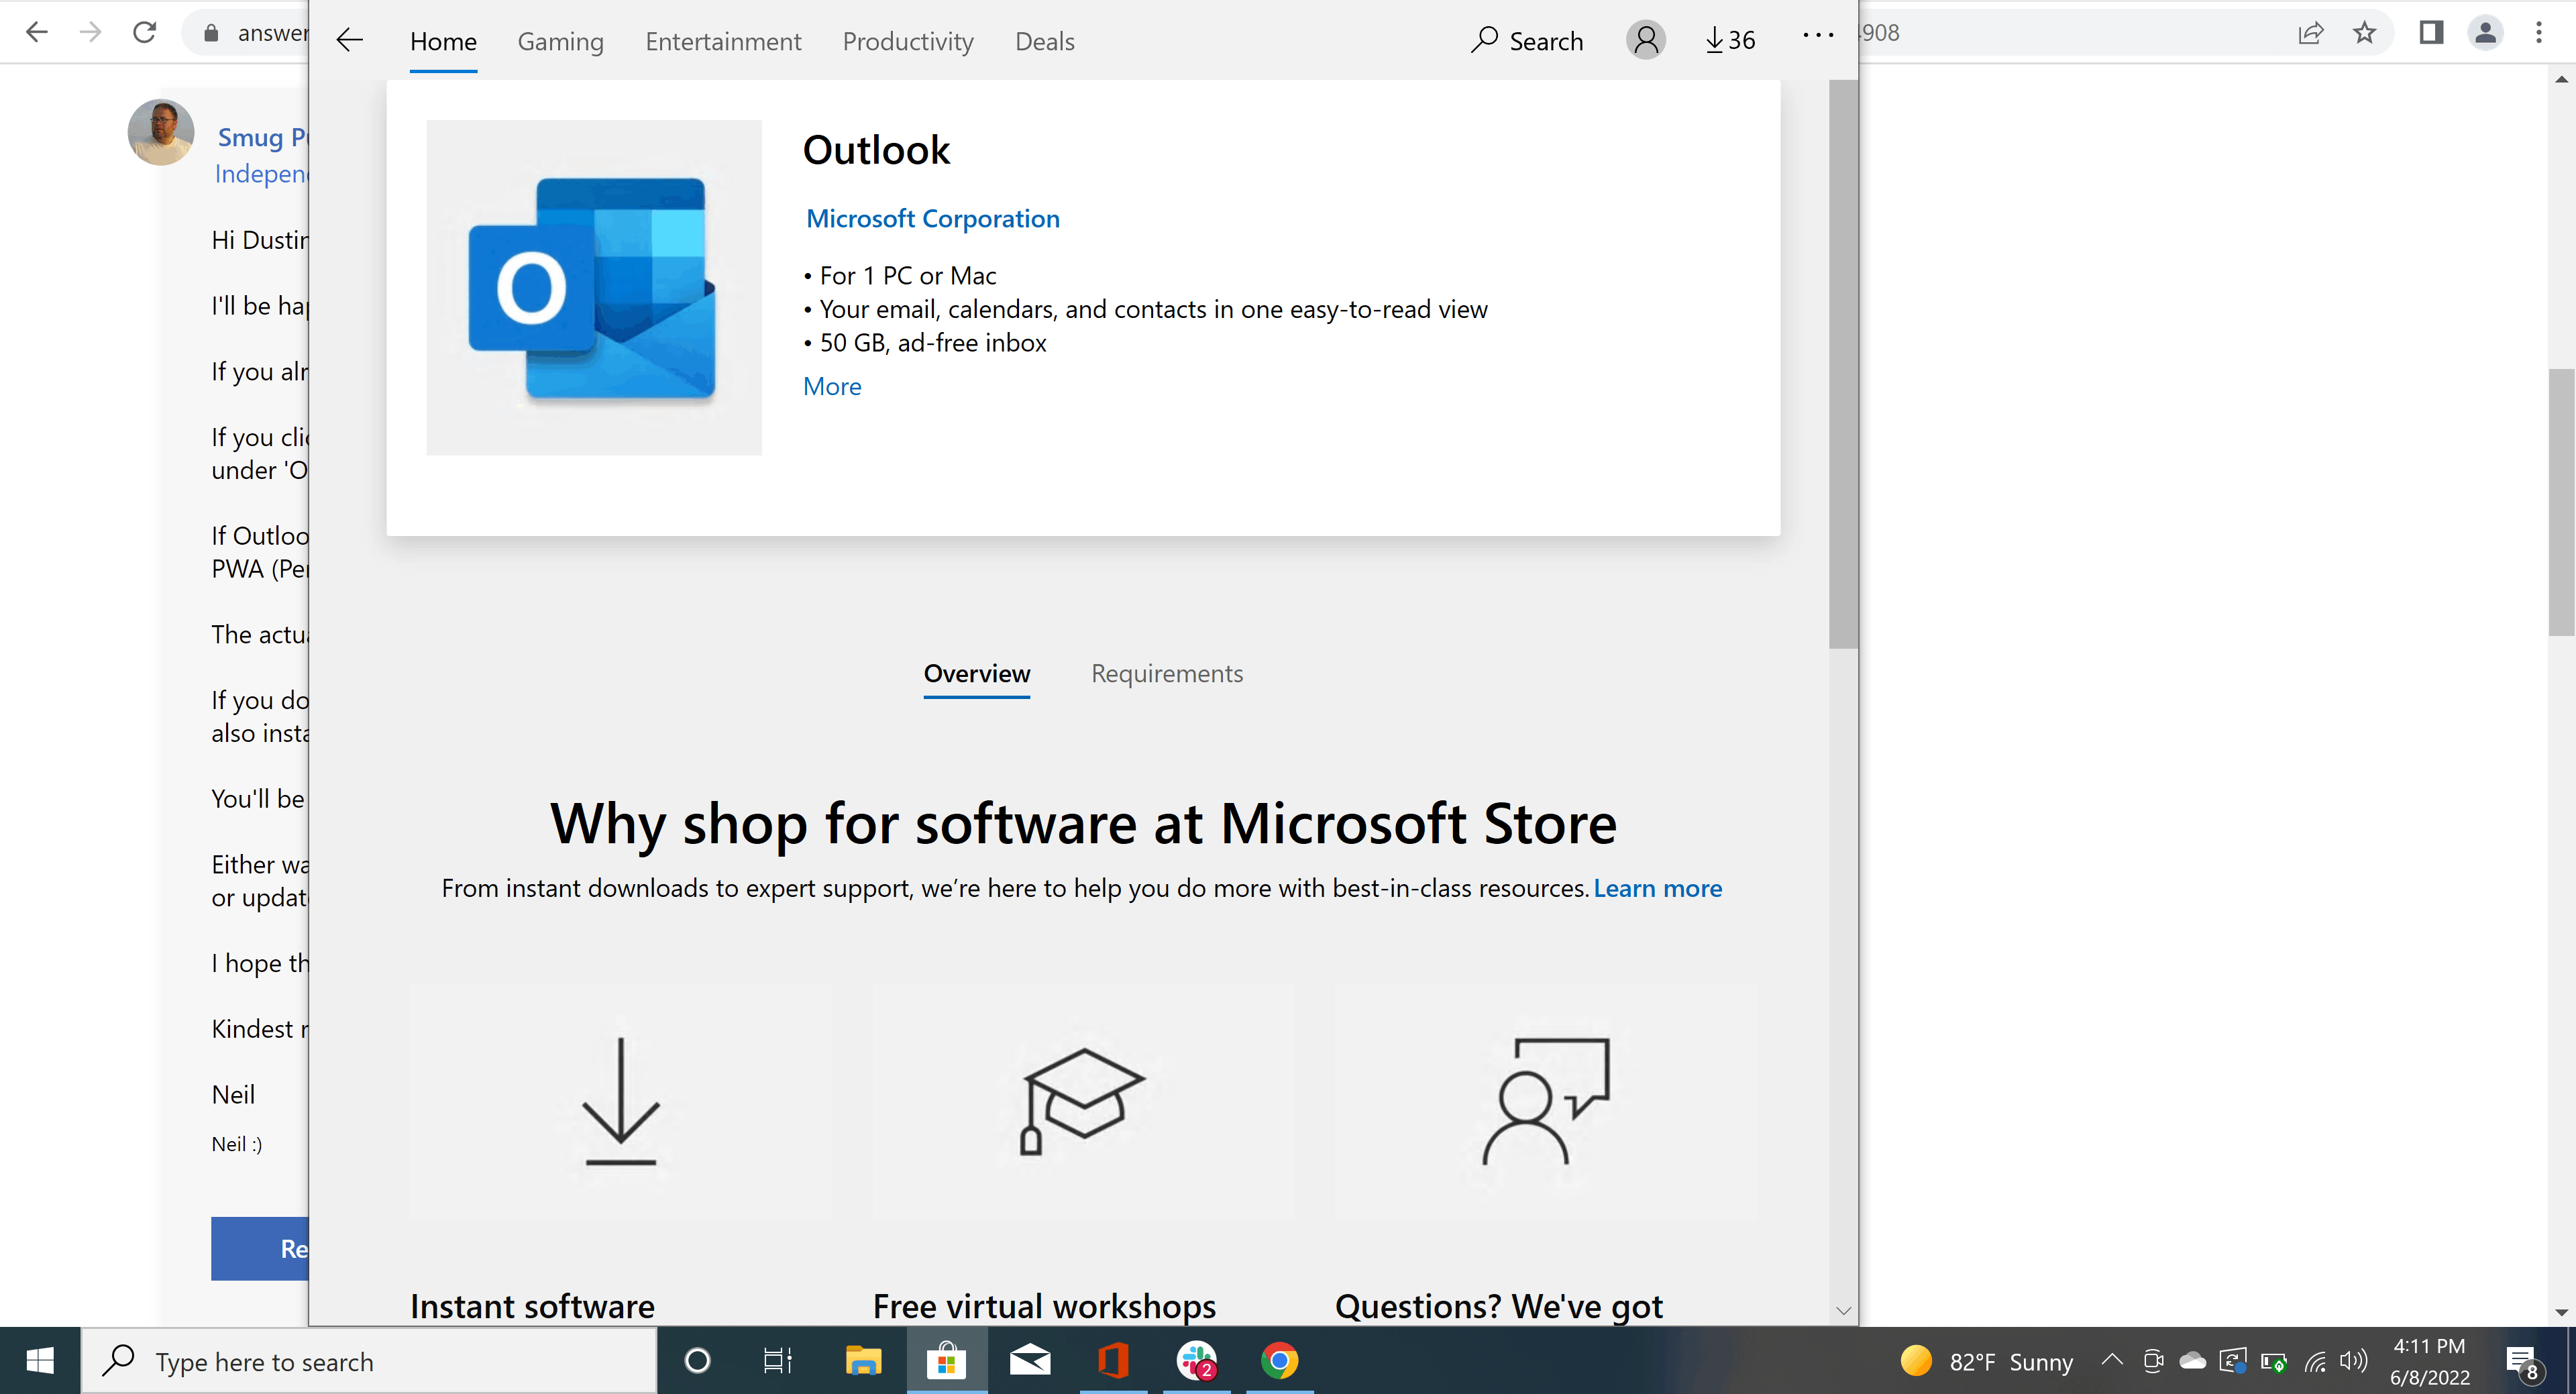2576x1394 pixels.
Task: Open the Store search icon
Action: 1485,40
